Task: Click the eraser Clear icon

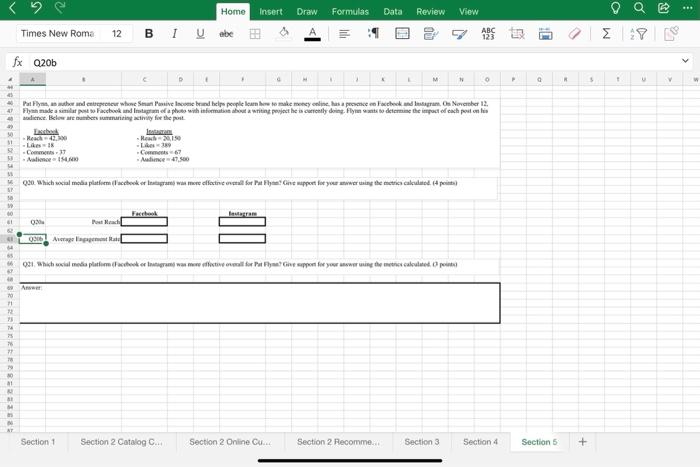Action: tap(575, 33)
